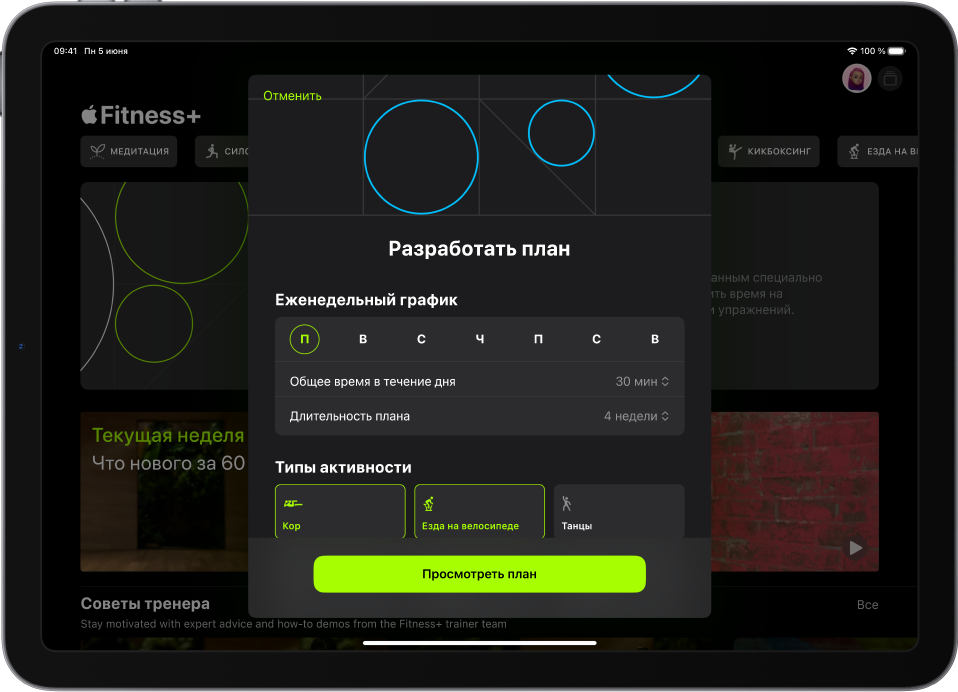Click the 09:41 clock in status bar
The image size is (958, 692).
coord(65,51)
